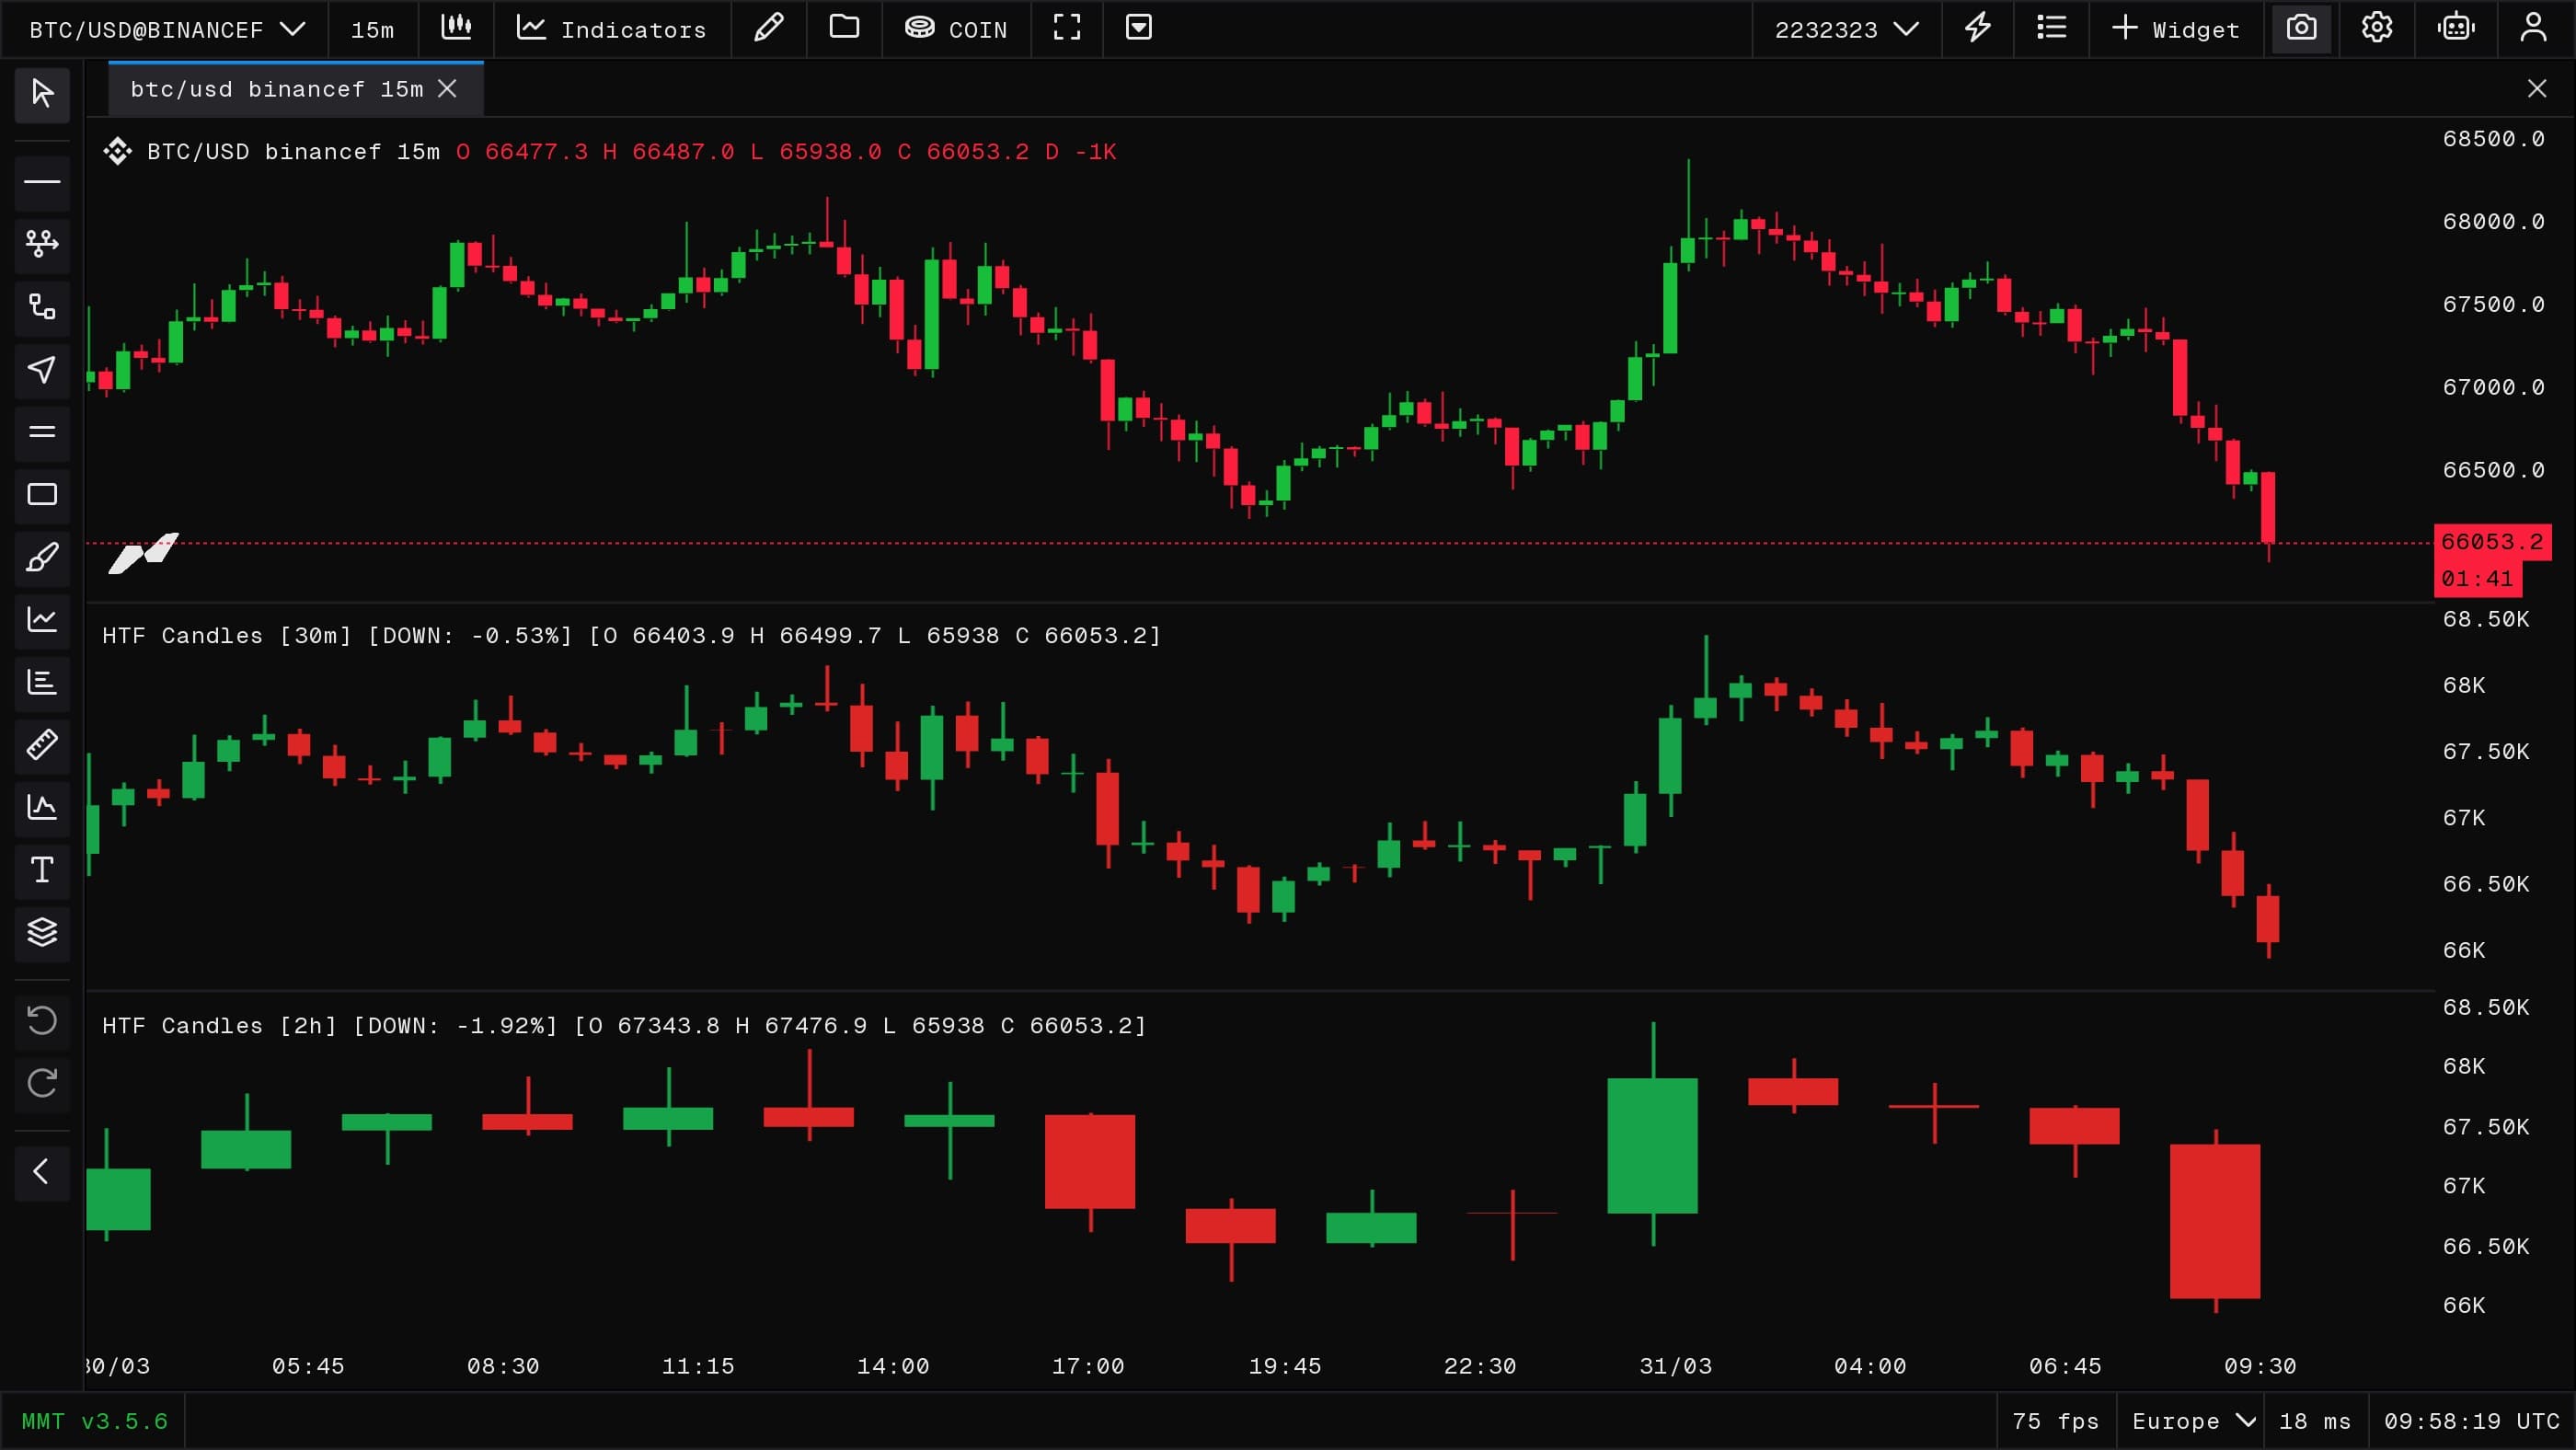Select the parallel lines channel tool
This screenshot has height=1450, width=2576.
pos(42,432)
